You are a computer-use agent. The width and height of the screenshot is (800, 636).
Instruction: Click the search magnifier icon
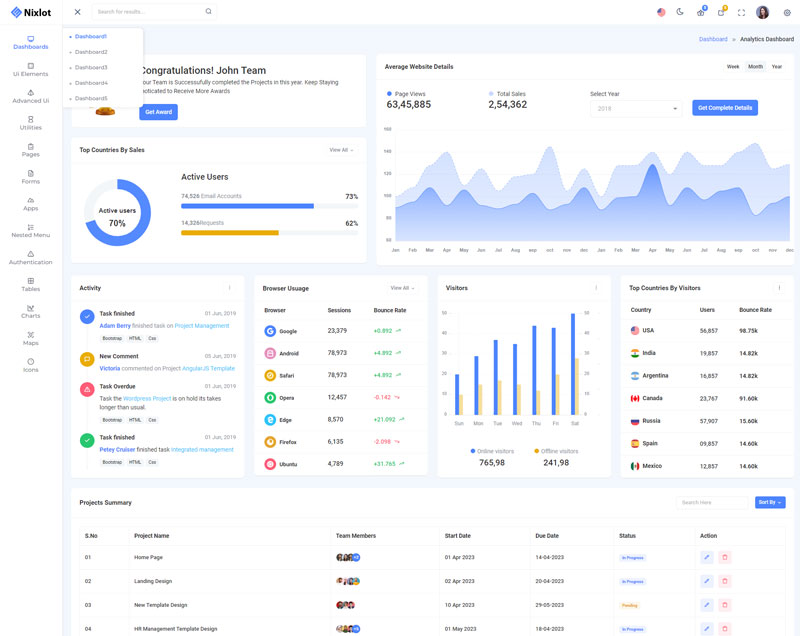click(208, 12)
